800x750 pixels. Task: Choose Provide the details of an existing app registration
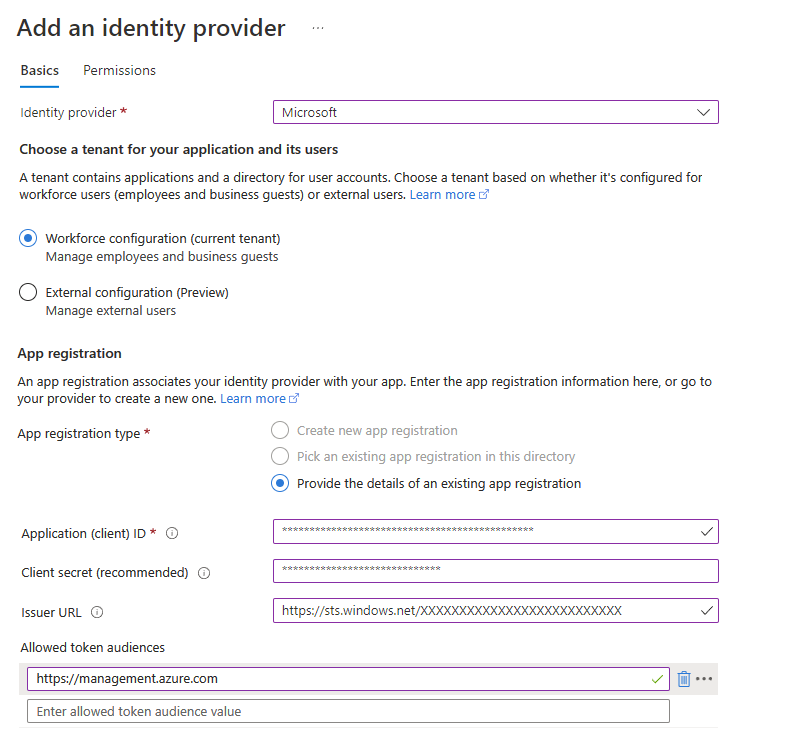point(281,483)
